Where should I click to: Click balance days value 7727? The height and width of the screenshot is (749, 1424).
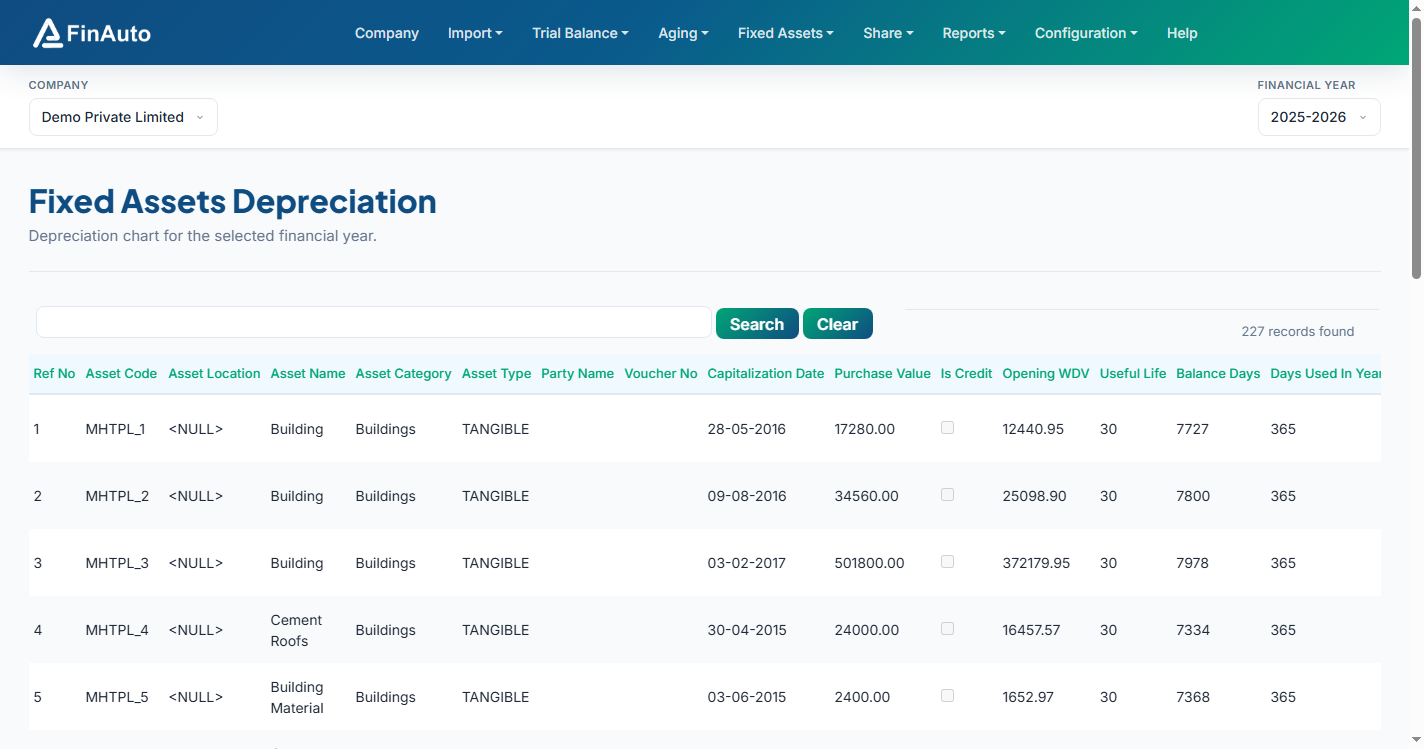(1193, 429)
